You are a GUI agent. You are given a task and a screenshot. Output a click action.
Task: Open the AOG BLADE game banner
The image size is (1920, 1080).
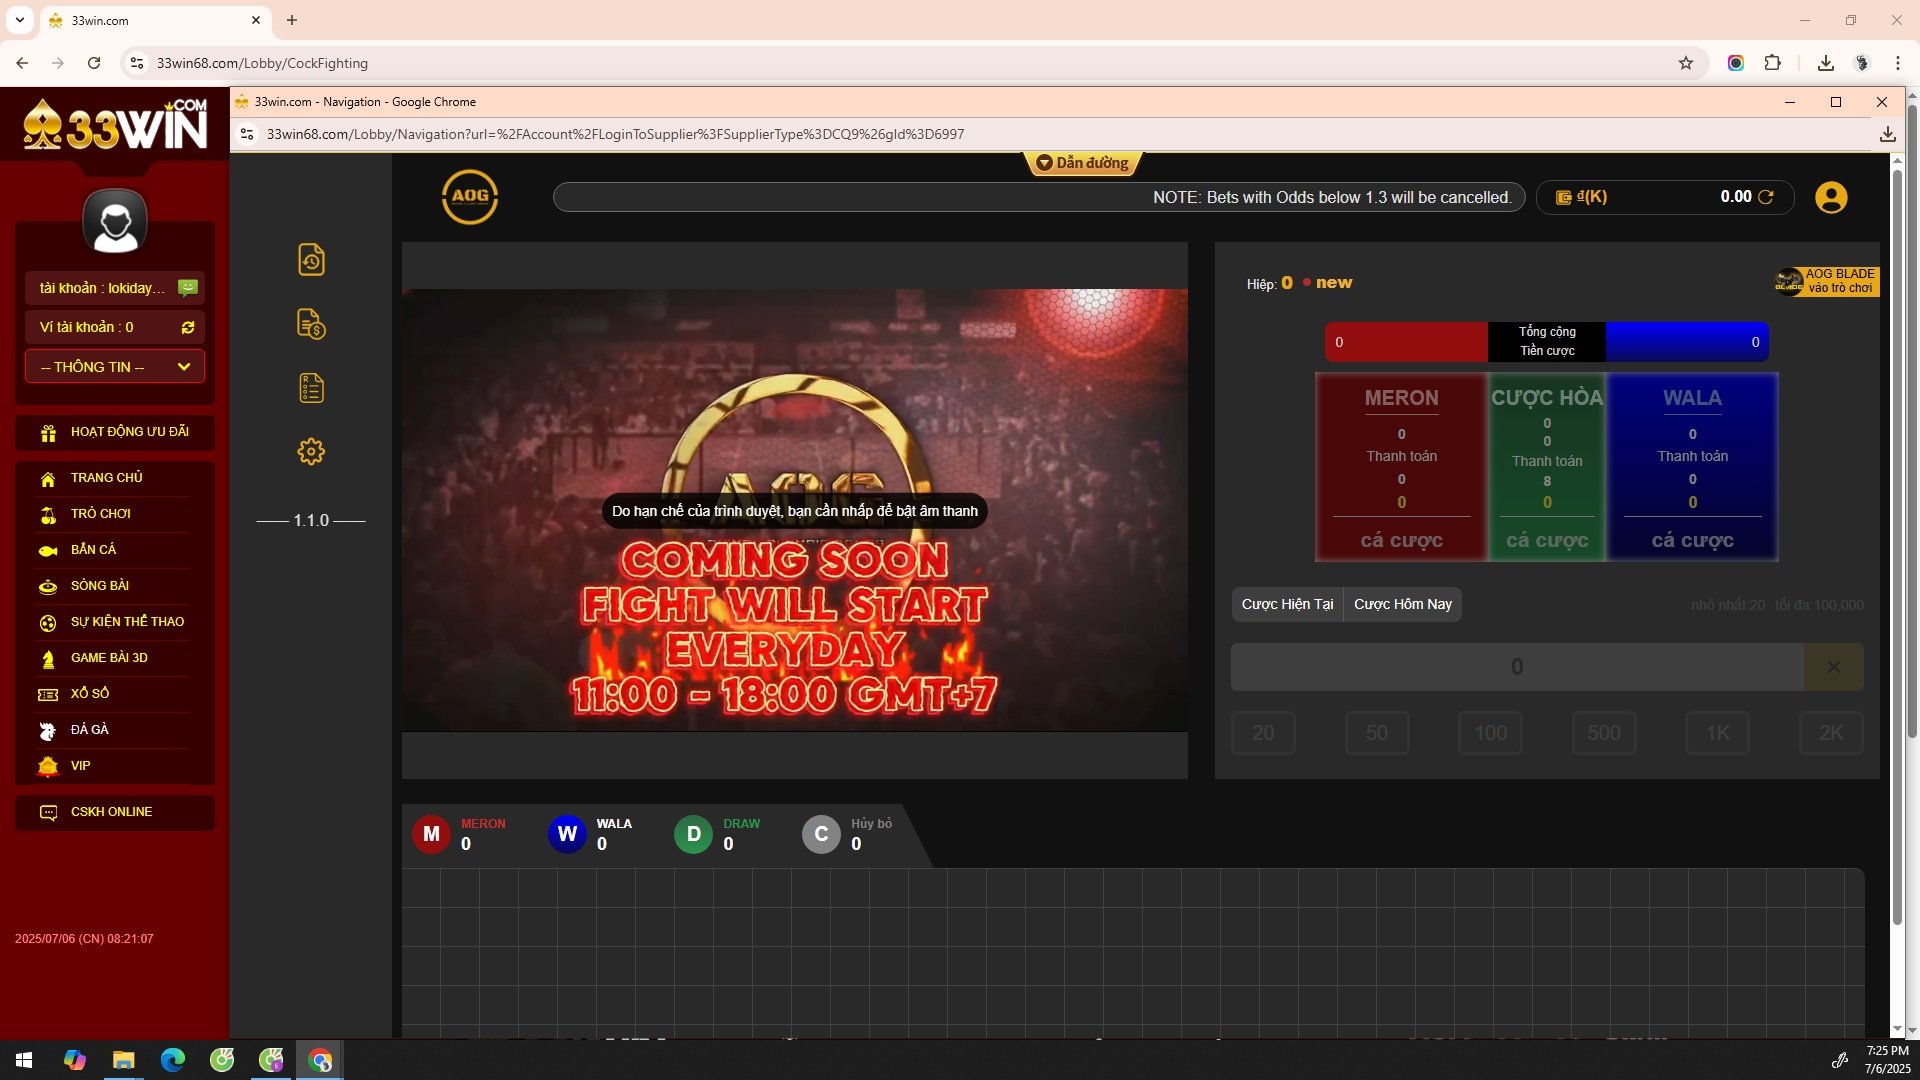pos(1827,281)
